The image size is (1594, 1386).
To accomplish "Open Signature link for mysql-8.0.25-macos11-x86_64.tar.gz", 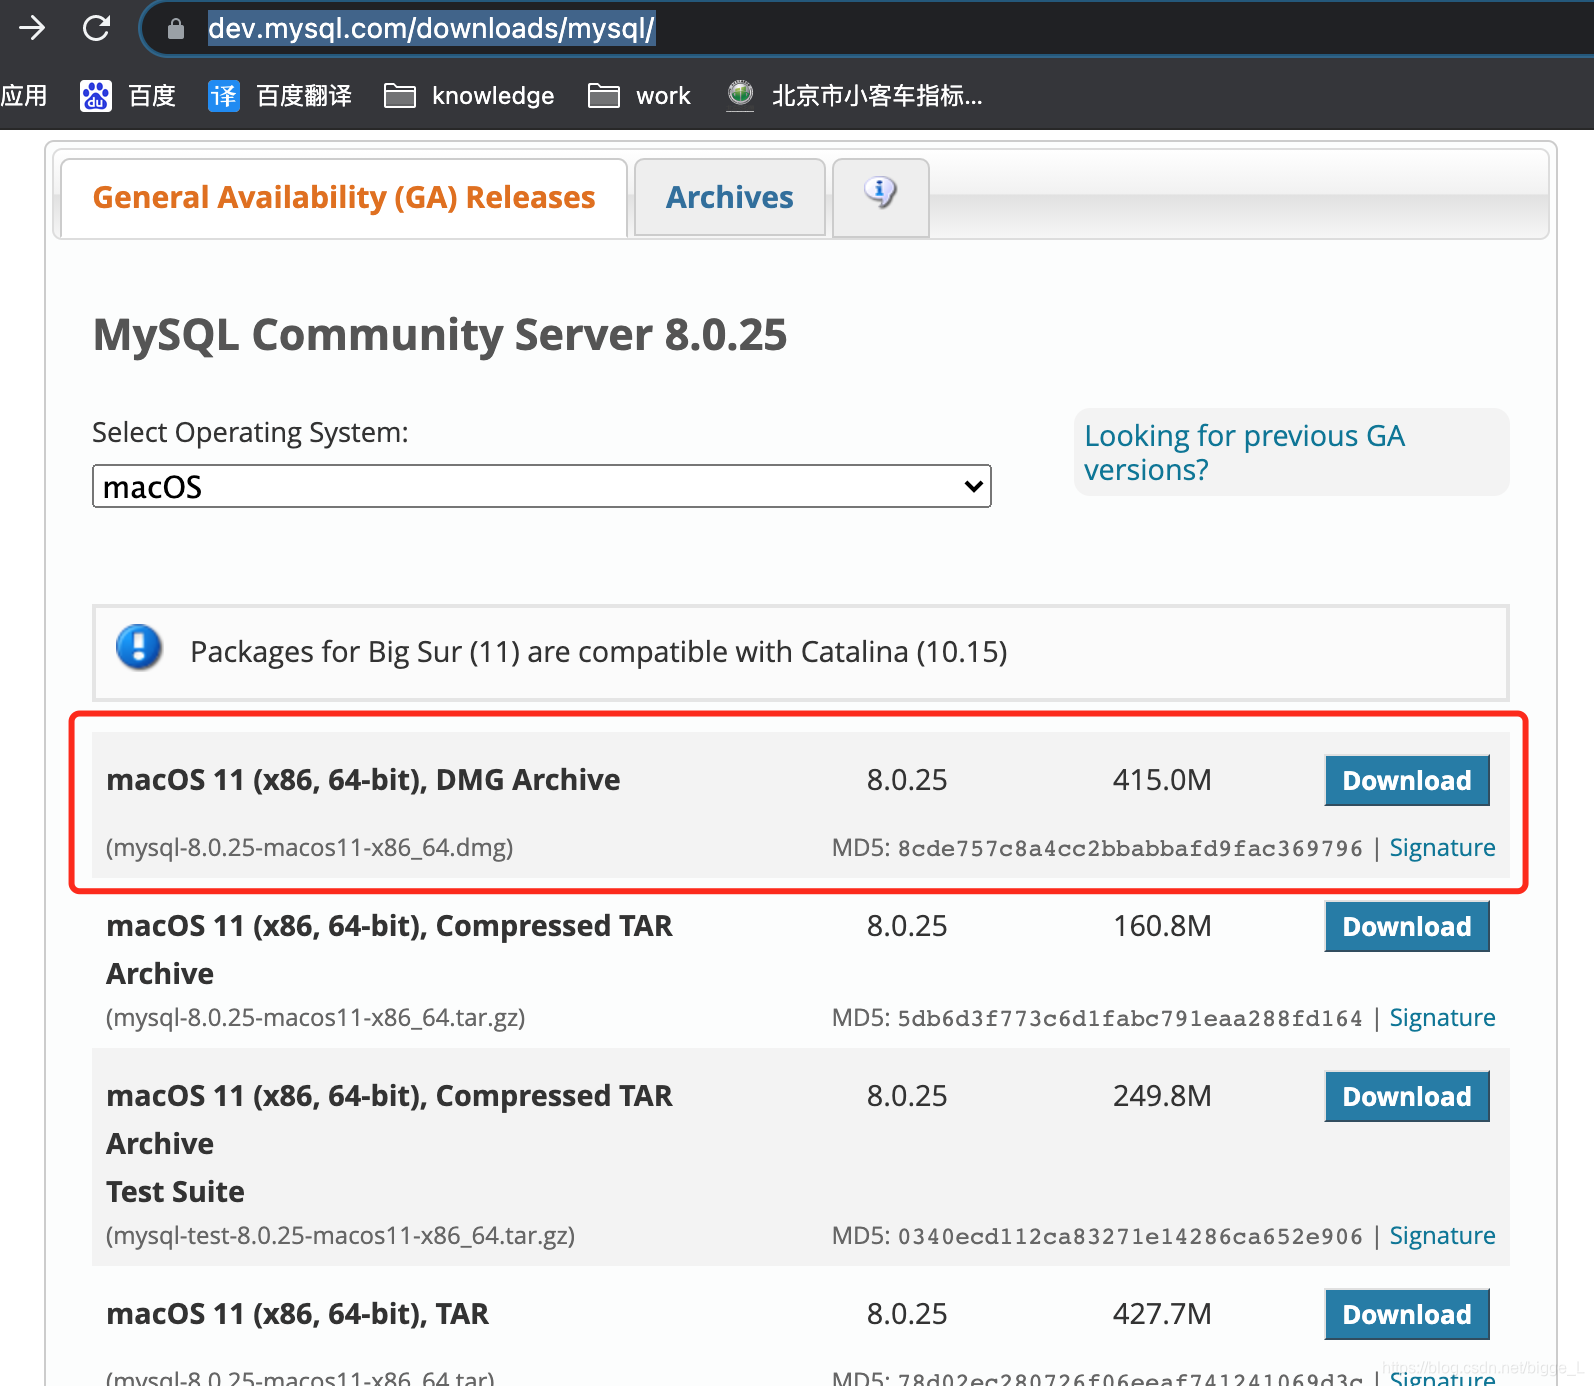I will pos(1442,1018).
